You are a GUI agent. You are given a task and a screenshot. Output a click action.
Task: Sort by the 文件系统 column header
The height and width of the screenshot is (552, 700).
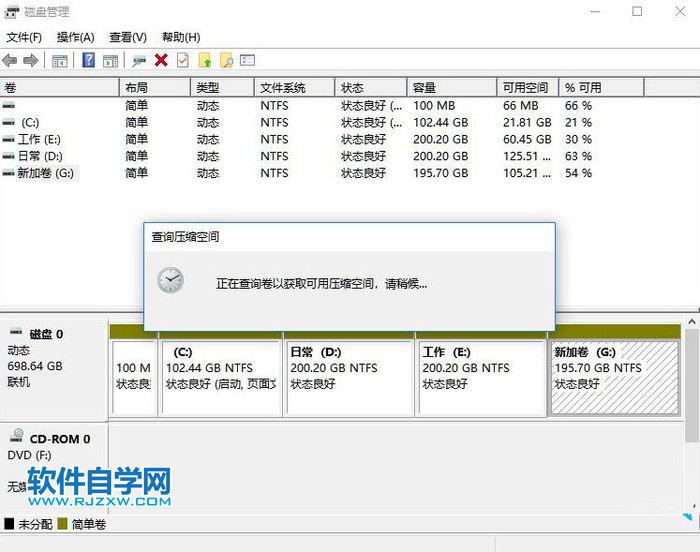coord(295,88)
